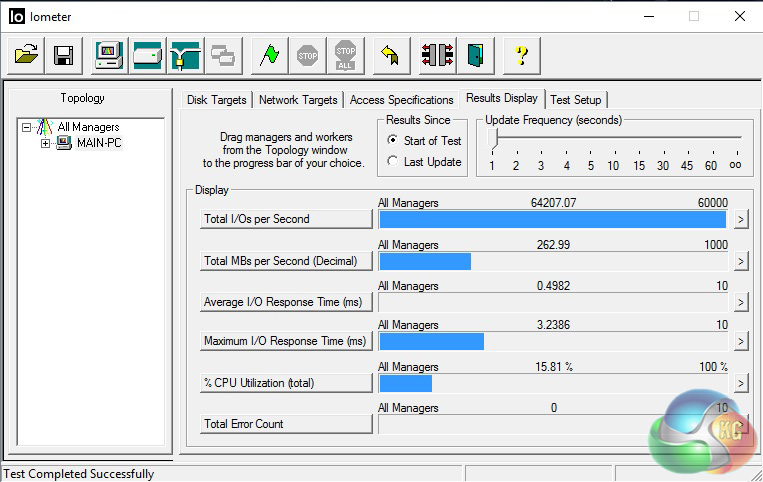Open arrow next to Total I/Os per Second bar
Viewport: 763px width, 482px height.
click(740, 220)
